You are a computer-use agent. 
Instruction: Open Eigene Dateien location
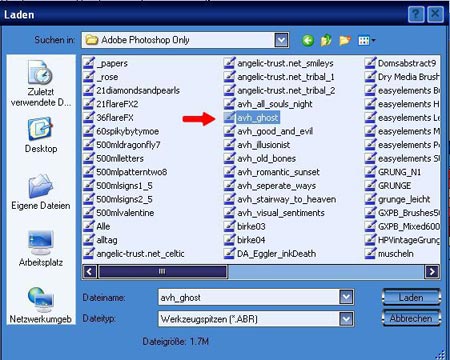tap(41, 192)
